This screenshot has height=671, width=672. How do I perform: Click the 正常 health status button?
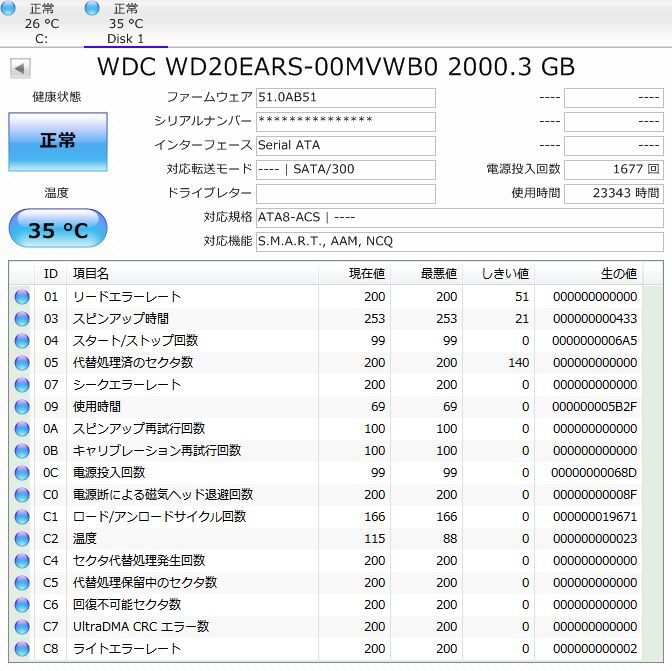pyautogui.click(x=58, y=142)
